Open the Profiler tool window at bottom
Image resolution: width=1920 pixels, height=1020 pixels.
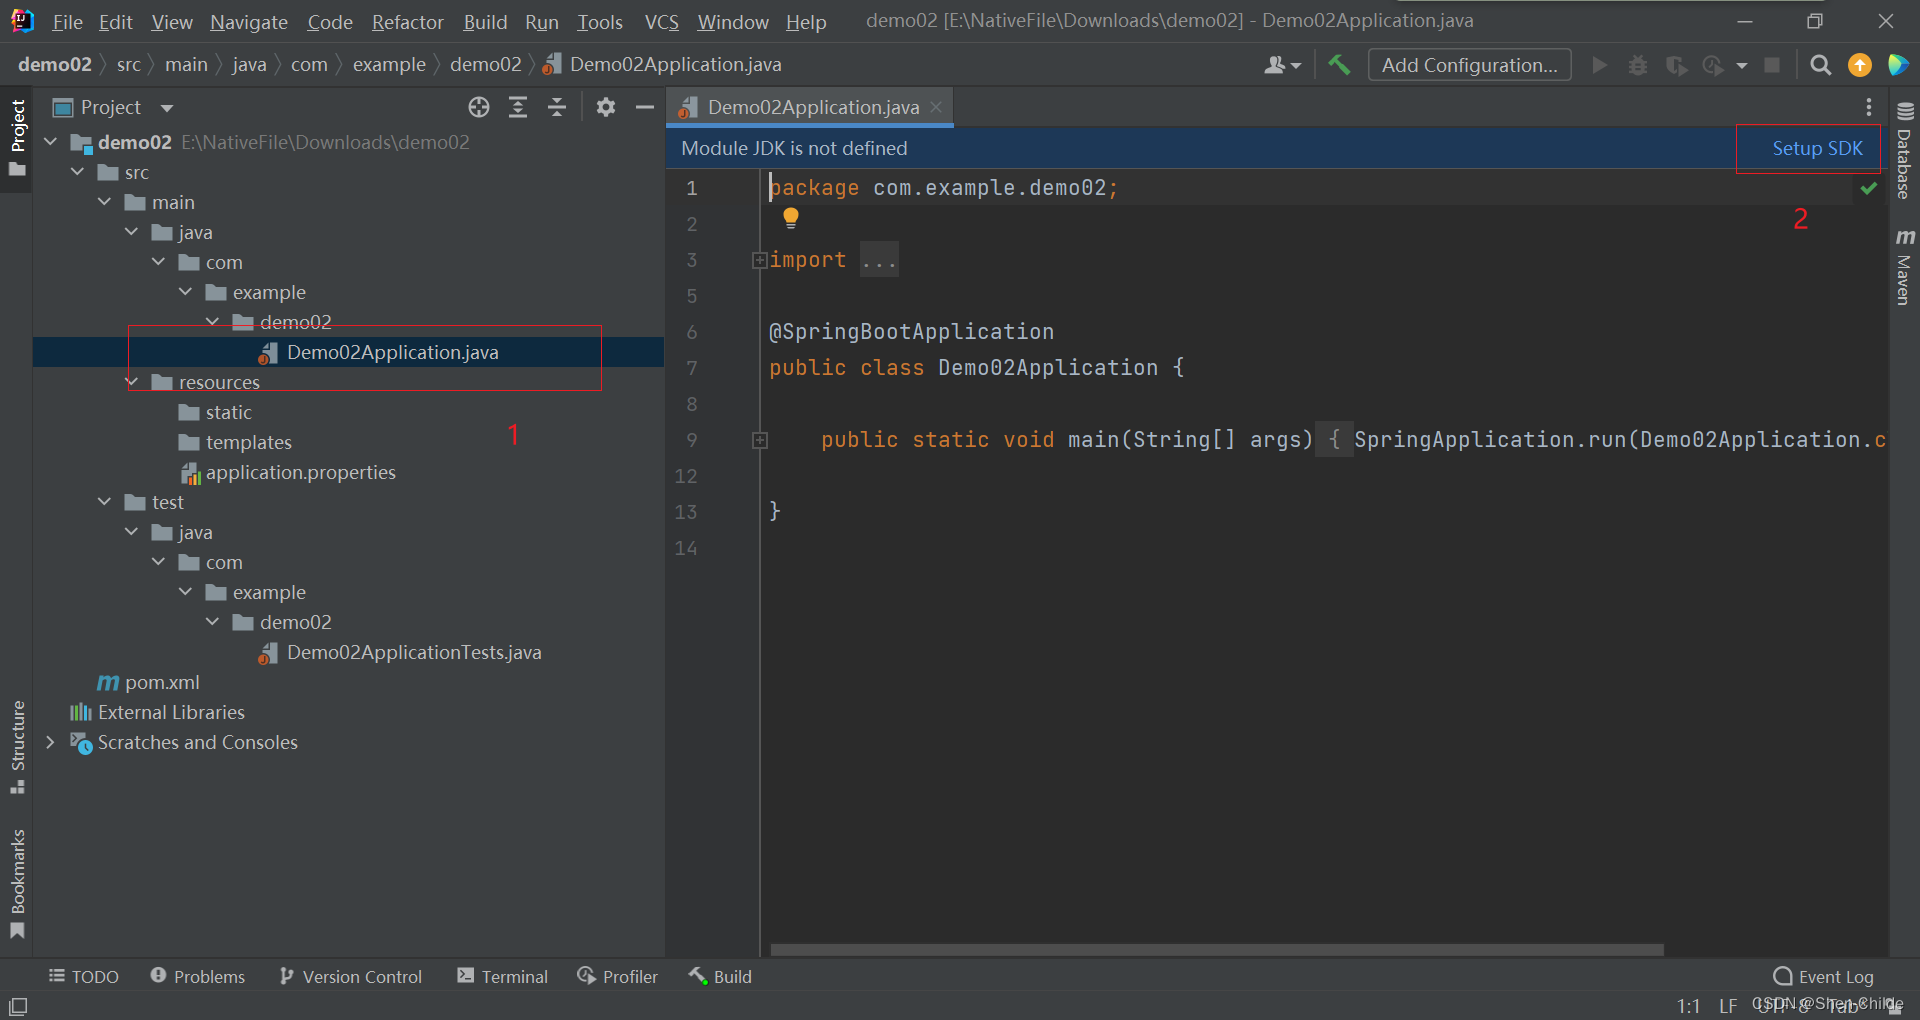[618, 976]
